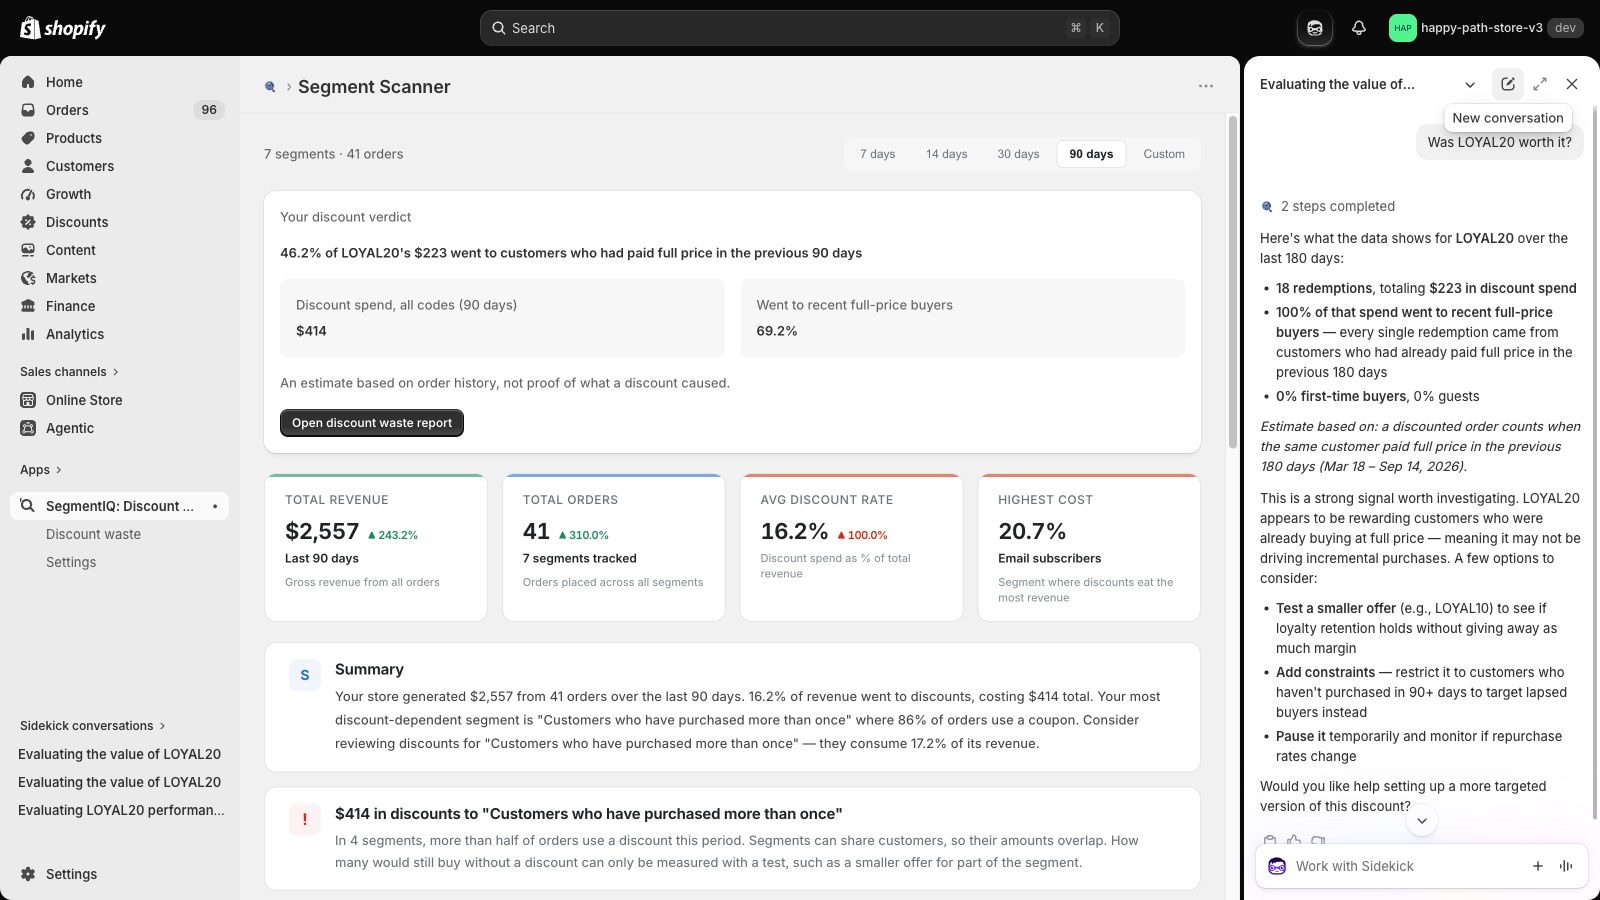
Task: Click the dev badge next to store name
Action: click(x=1565, y=28)
